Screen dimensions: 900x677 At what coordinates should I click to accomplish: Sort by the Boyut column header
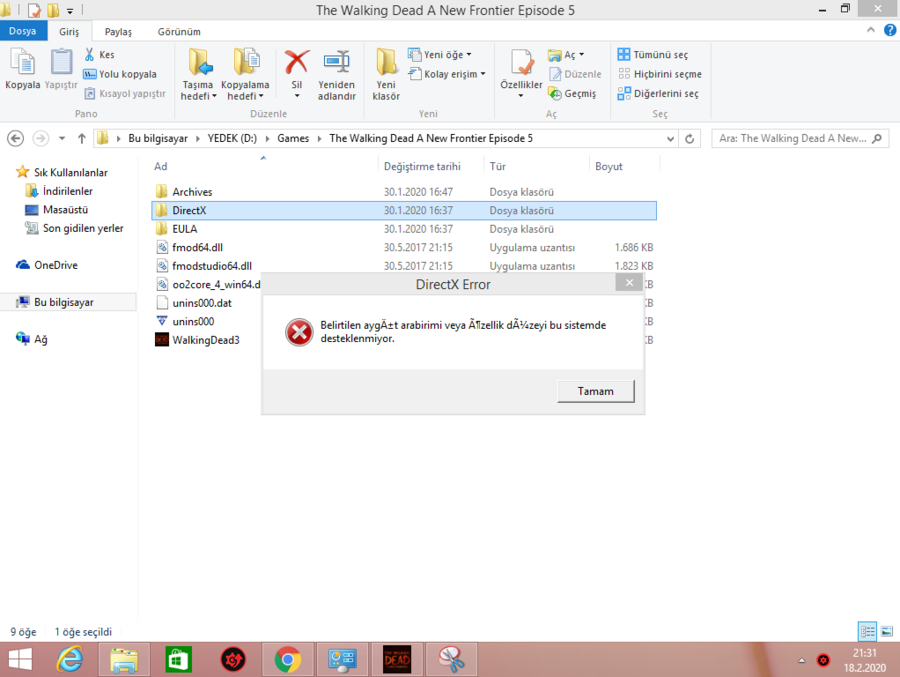608,167
